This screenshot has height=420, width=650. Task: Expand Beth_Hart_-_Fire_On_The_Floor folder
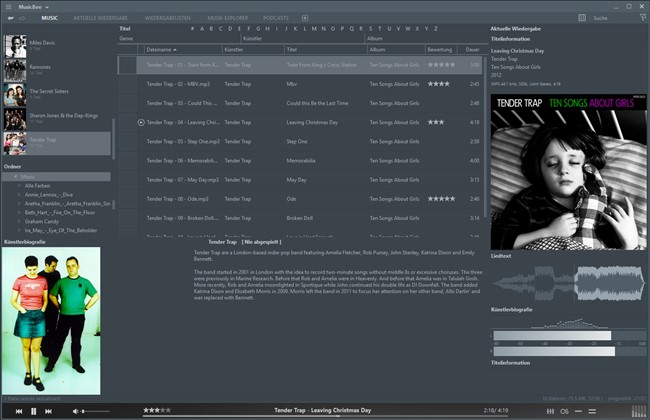click(x=19, y=212)
